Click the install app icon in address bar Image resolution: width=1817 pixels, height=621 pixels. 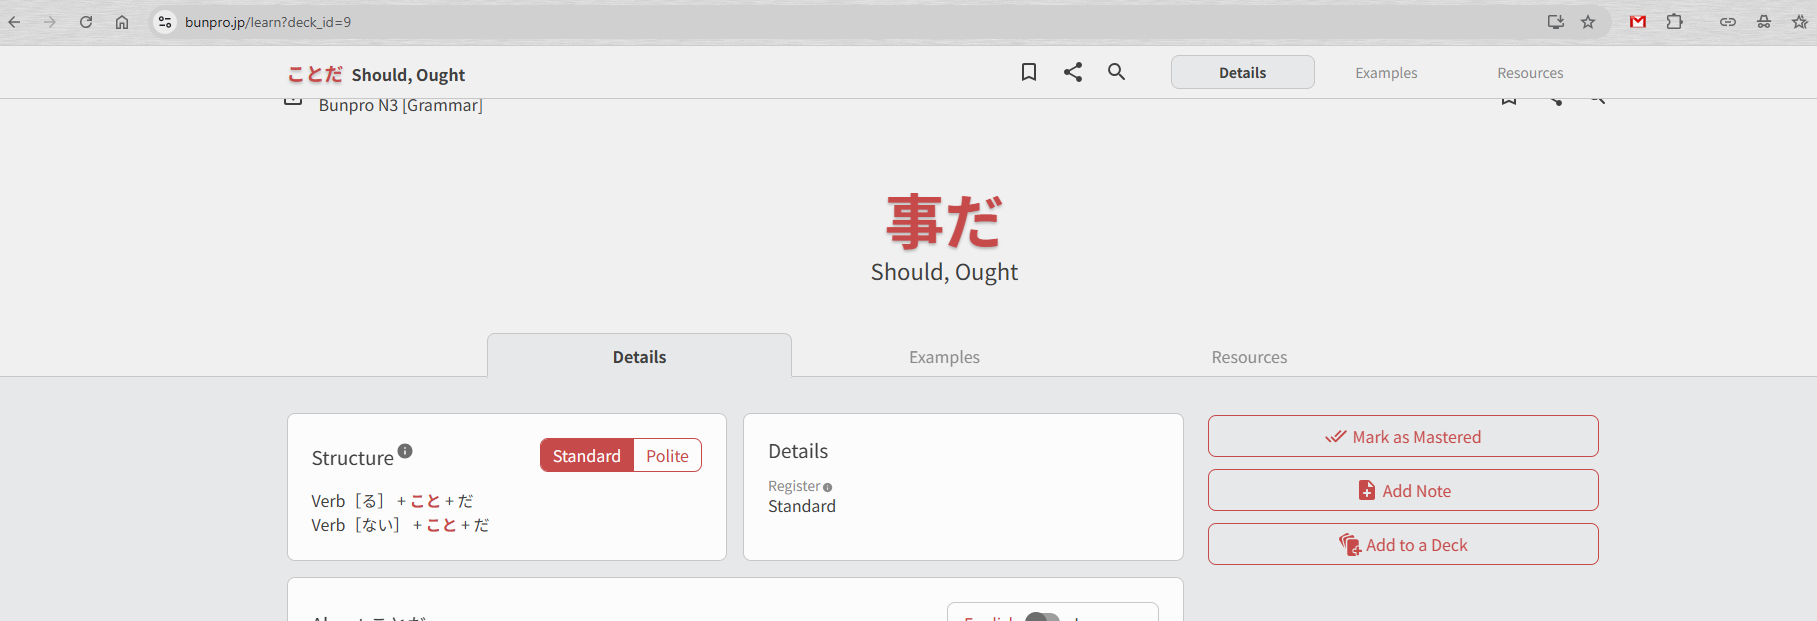coord(1555,22)
